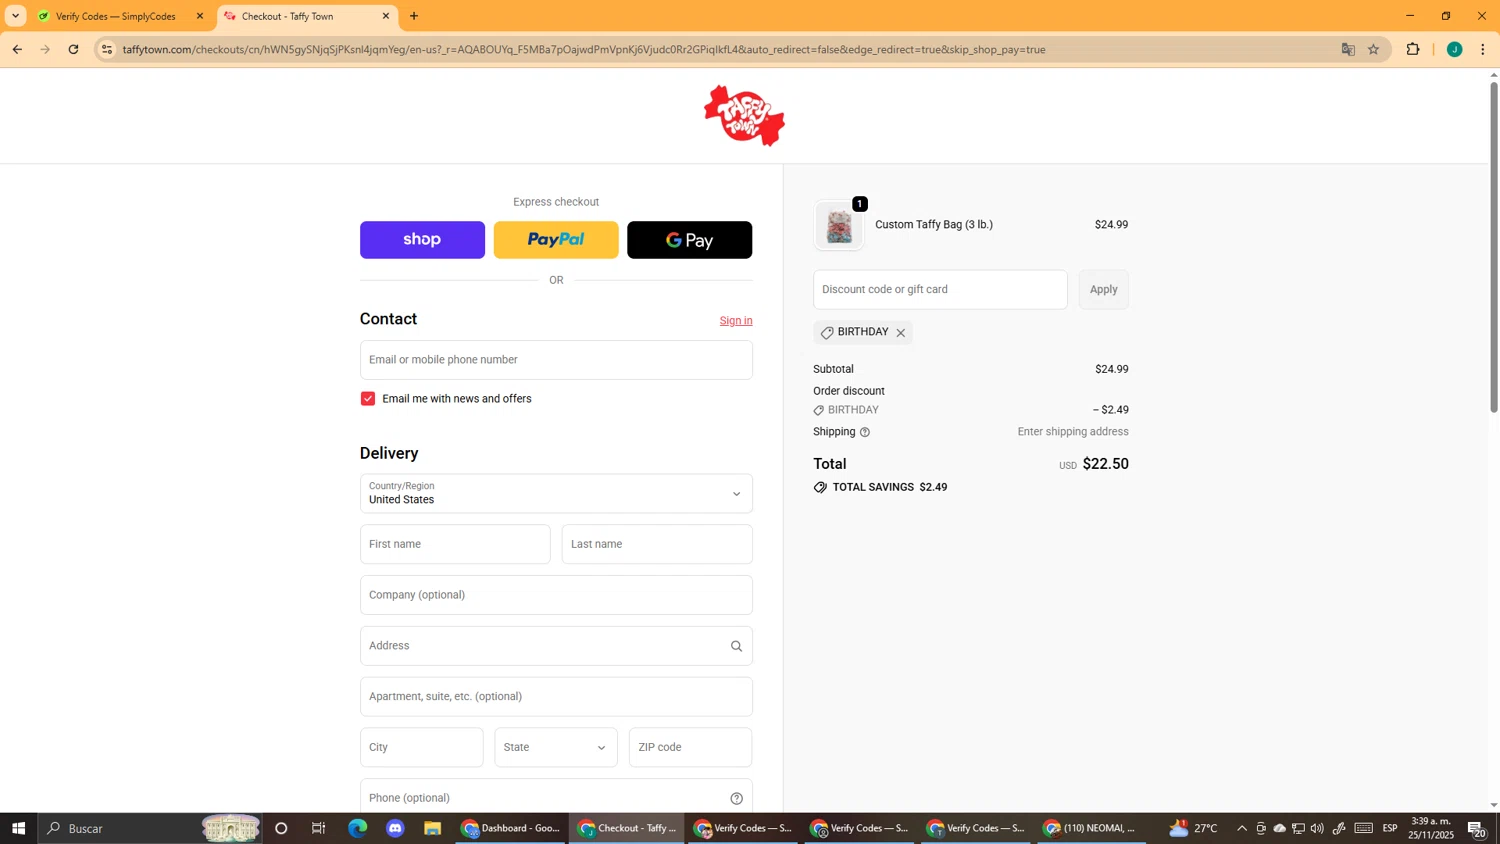
Task: Click the BIRTHDAY discount tag icon
Action: click(827, 333)
